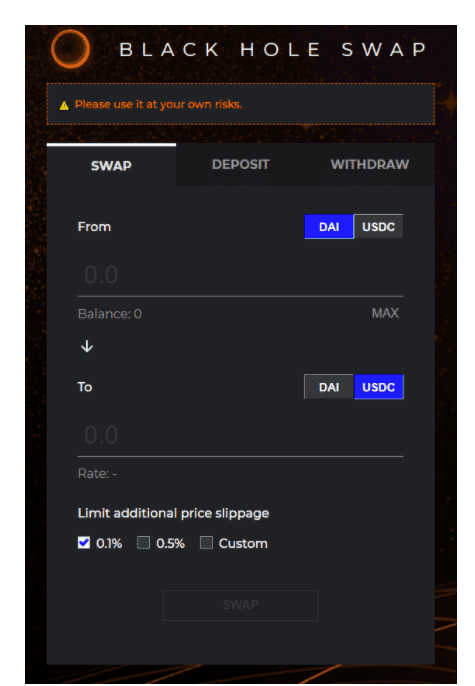
Task: Open the DEPOSIT tab
Action: click(x=241, y=164)
